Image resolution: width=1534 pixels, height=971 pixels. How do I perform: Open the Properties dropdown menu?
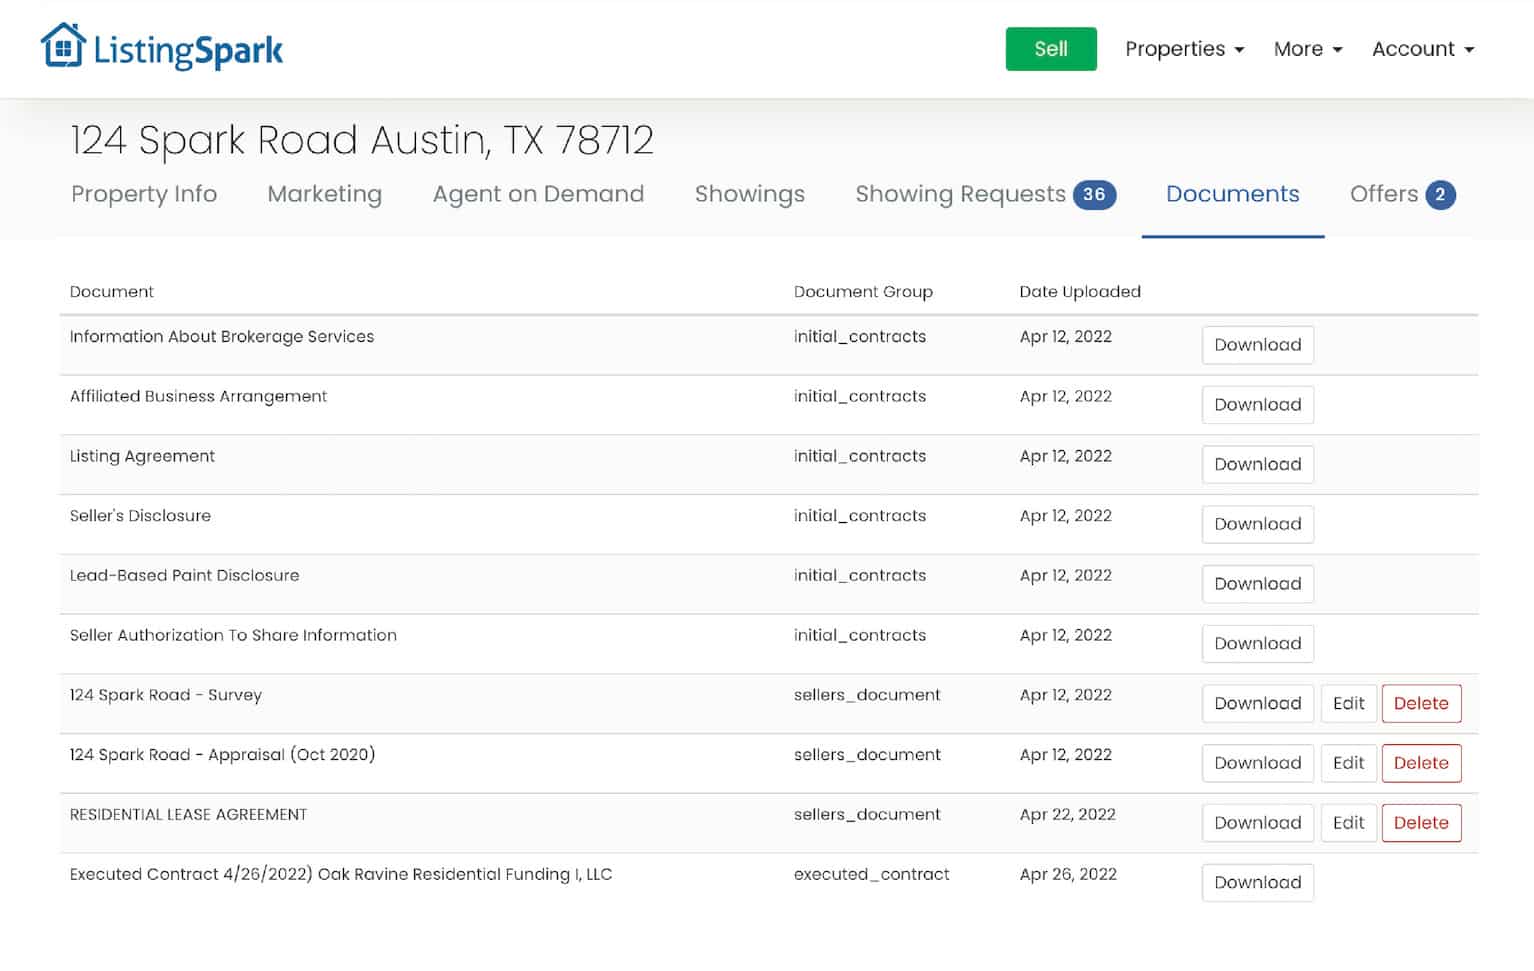(x=1184, y=49)
